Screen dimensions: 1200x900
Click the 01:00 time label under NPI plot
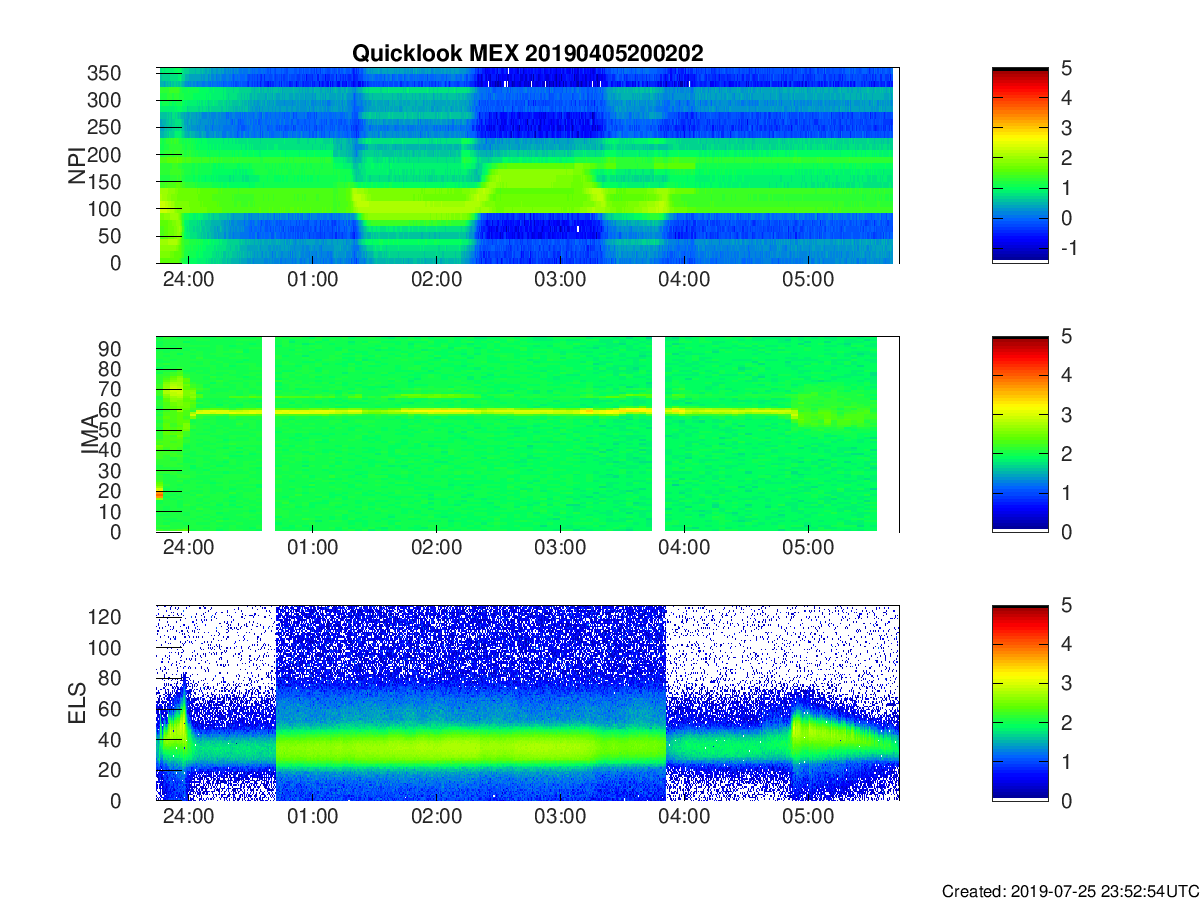click(312, 279)
